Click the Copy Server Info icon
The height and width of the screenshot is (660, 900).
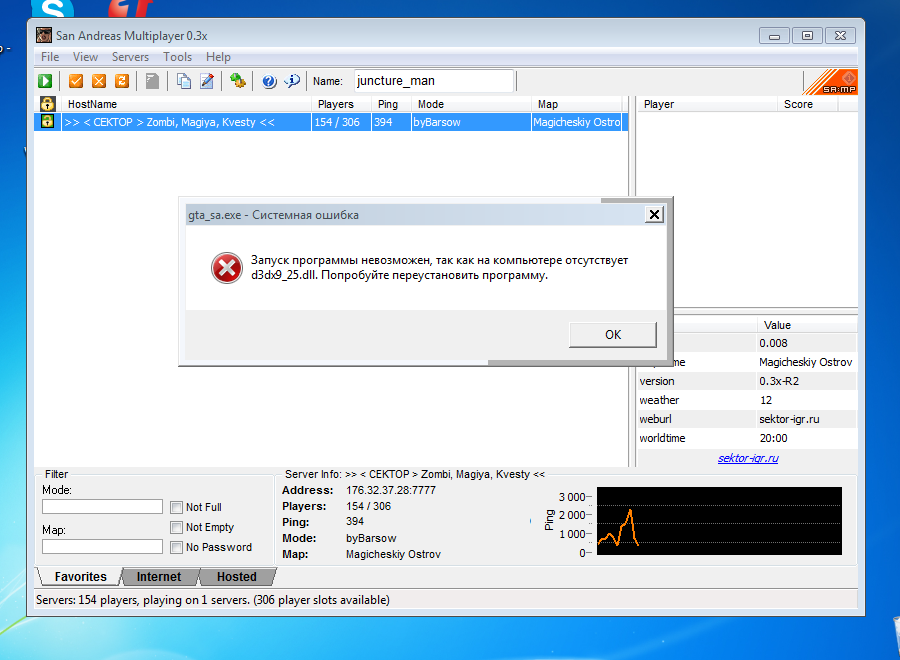pos(184,81)
